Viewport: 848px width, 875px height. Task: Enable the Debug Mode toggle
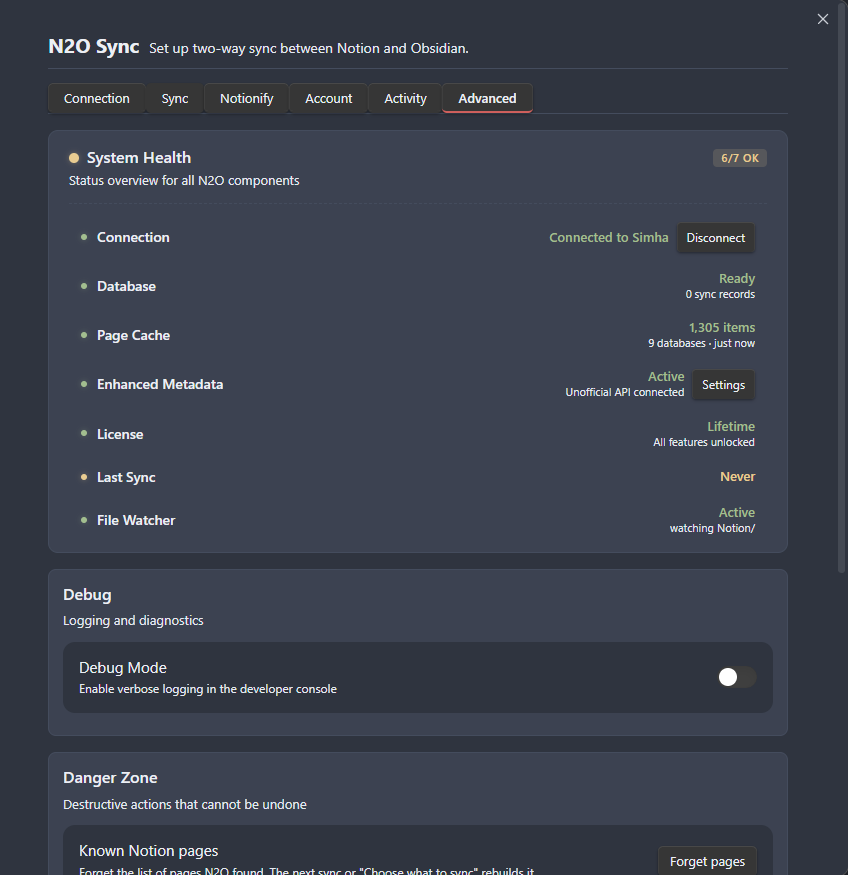(x=736, y=677)
